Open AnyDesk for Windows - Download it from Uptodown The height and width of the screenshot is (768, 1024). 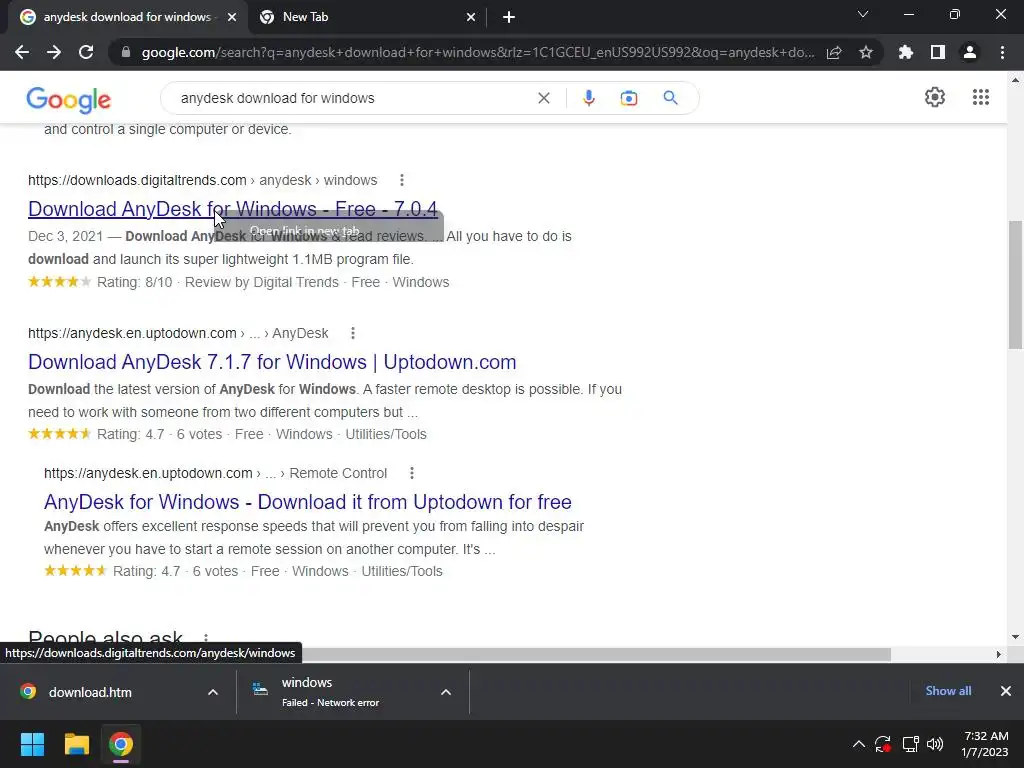tap(308, 502)
